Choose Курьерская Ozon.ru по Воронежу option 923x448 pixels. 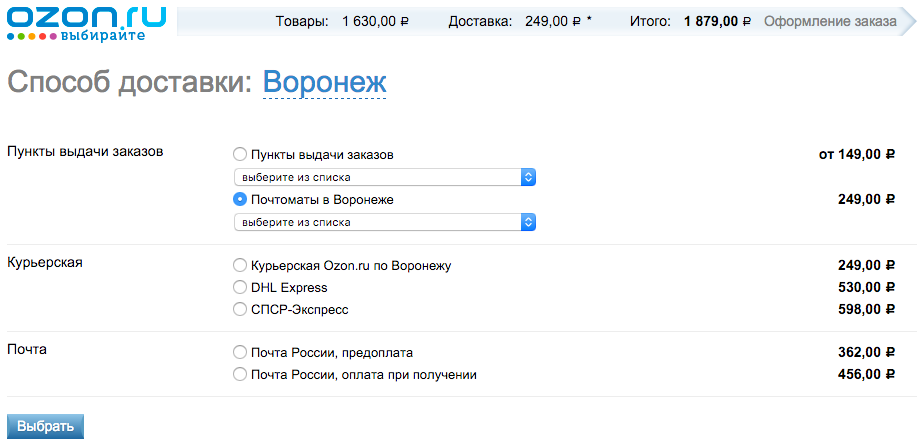240,266
